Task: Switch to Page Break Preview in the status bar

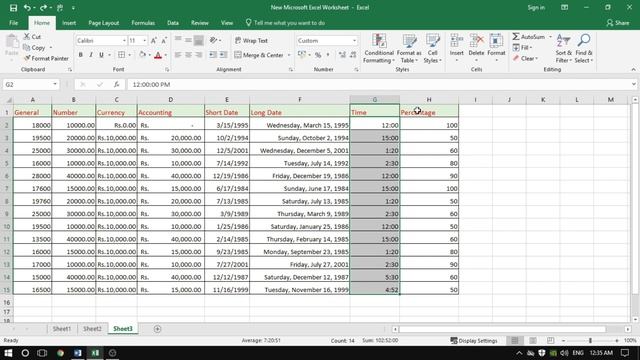Action: coord(550,340)
